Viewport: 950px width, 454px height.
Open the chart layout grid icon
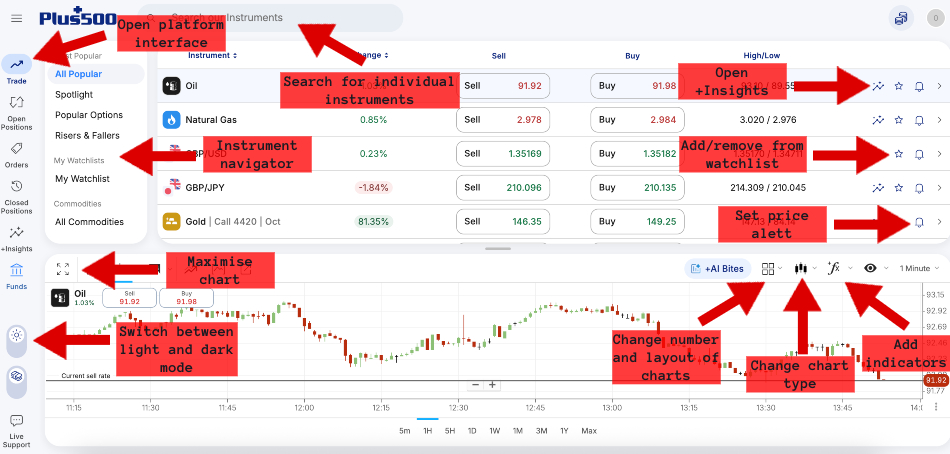[x=768, y=269]
